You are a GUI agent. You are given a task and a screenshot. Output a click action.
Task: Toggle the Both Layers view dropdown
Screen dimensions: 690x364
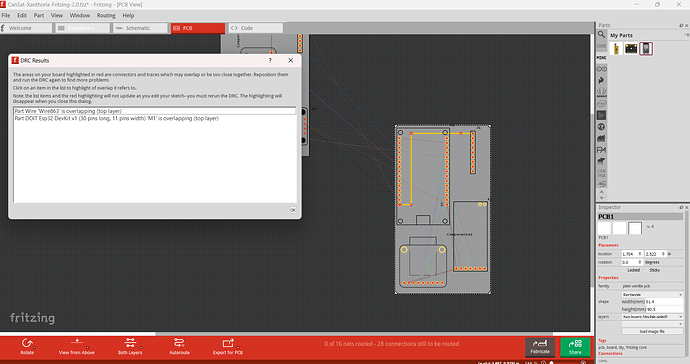click(130, 346)
